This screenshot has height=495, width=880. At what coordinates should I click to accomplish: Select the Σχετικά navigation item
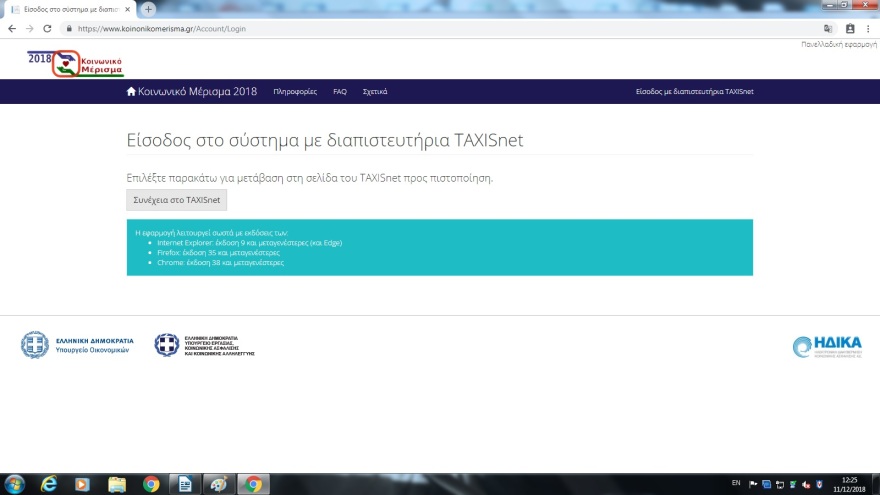point(375,92)
